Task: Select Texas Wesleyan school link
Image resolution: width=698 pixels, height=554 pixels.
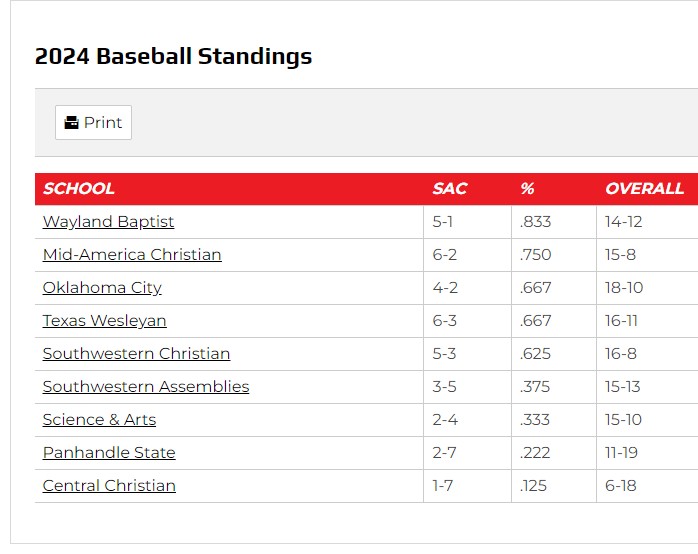Action: coord(104,321)
